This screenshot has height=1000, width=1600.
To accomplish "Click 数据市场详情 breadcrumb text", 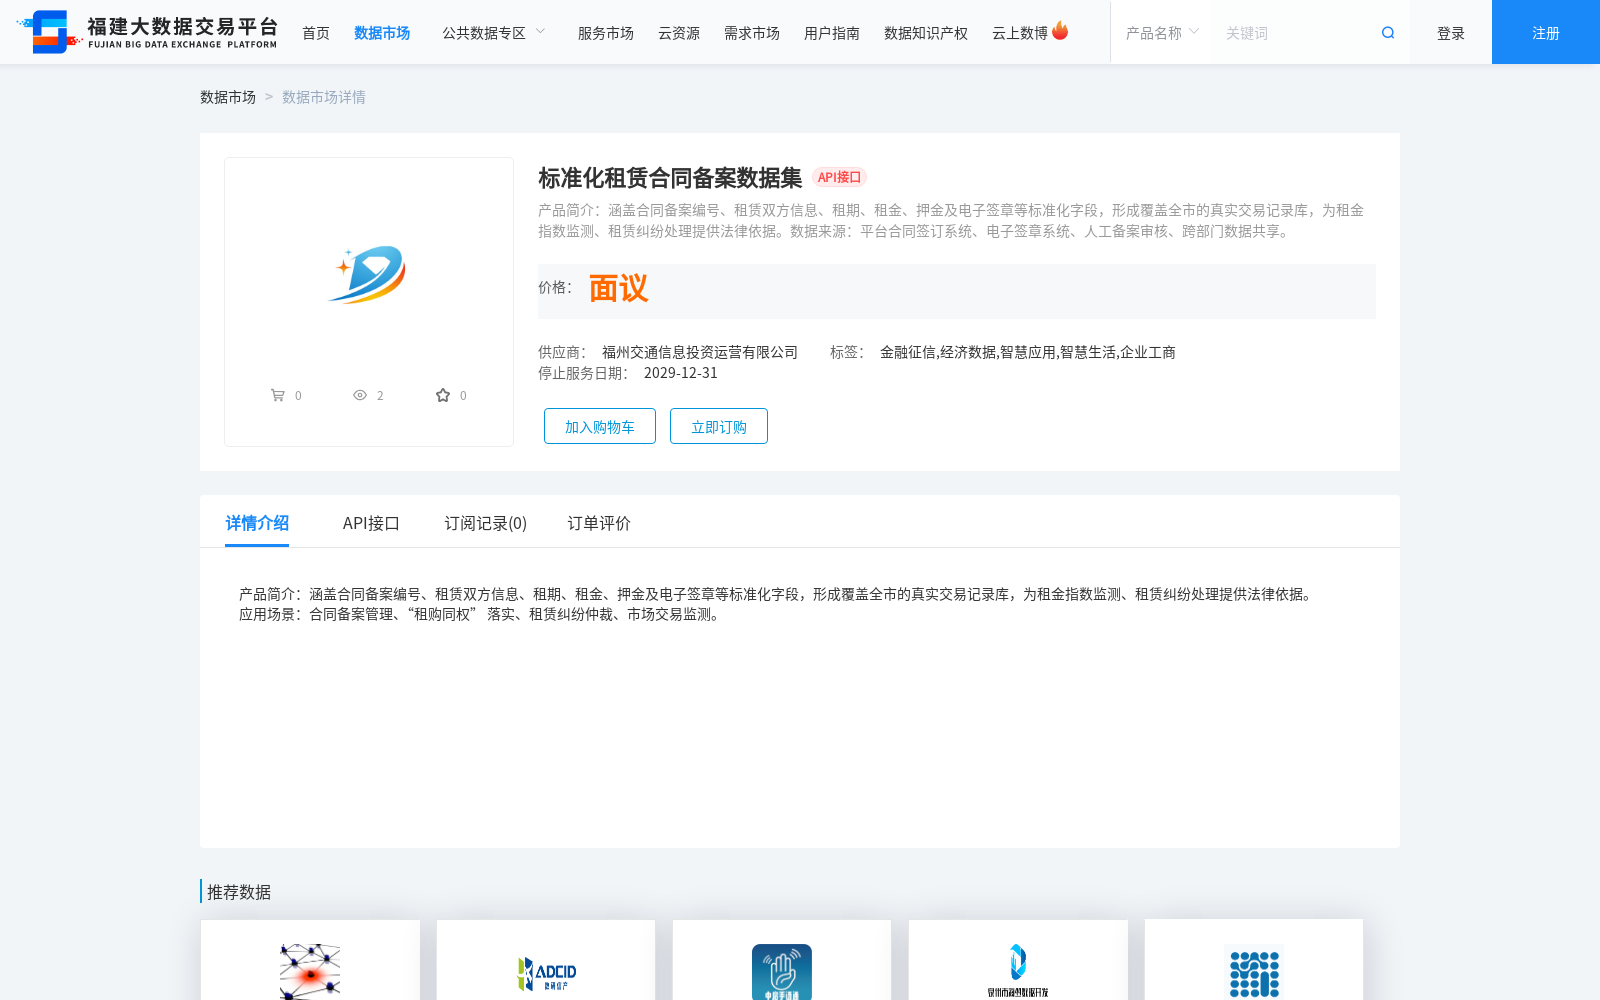I will tap(324, 97).
